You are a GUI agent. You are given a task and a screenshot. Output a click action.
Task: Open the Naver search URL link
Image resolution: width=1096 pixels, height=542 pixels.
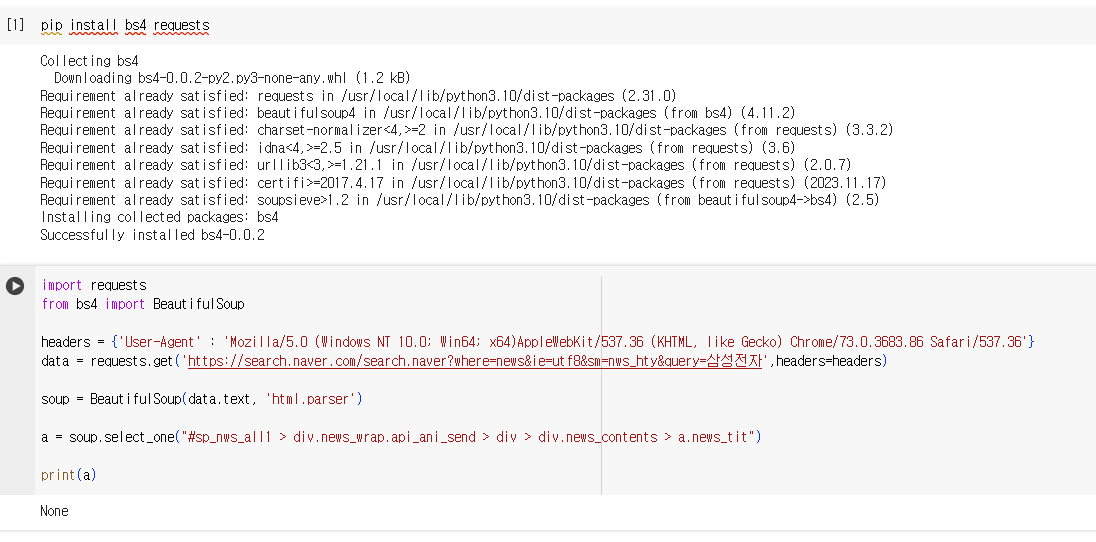[475, 361]
